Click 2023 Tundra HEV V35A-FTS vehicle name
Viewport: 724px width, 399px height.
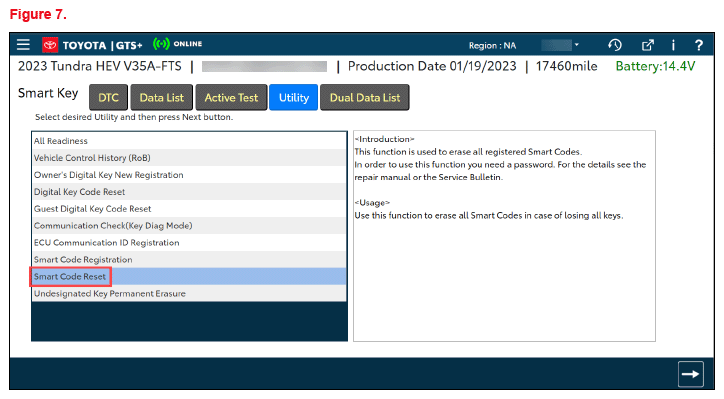(100, 66)
